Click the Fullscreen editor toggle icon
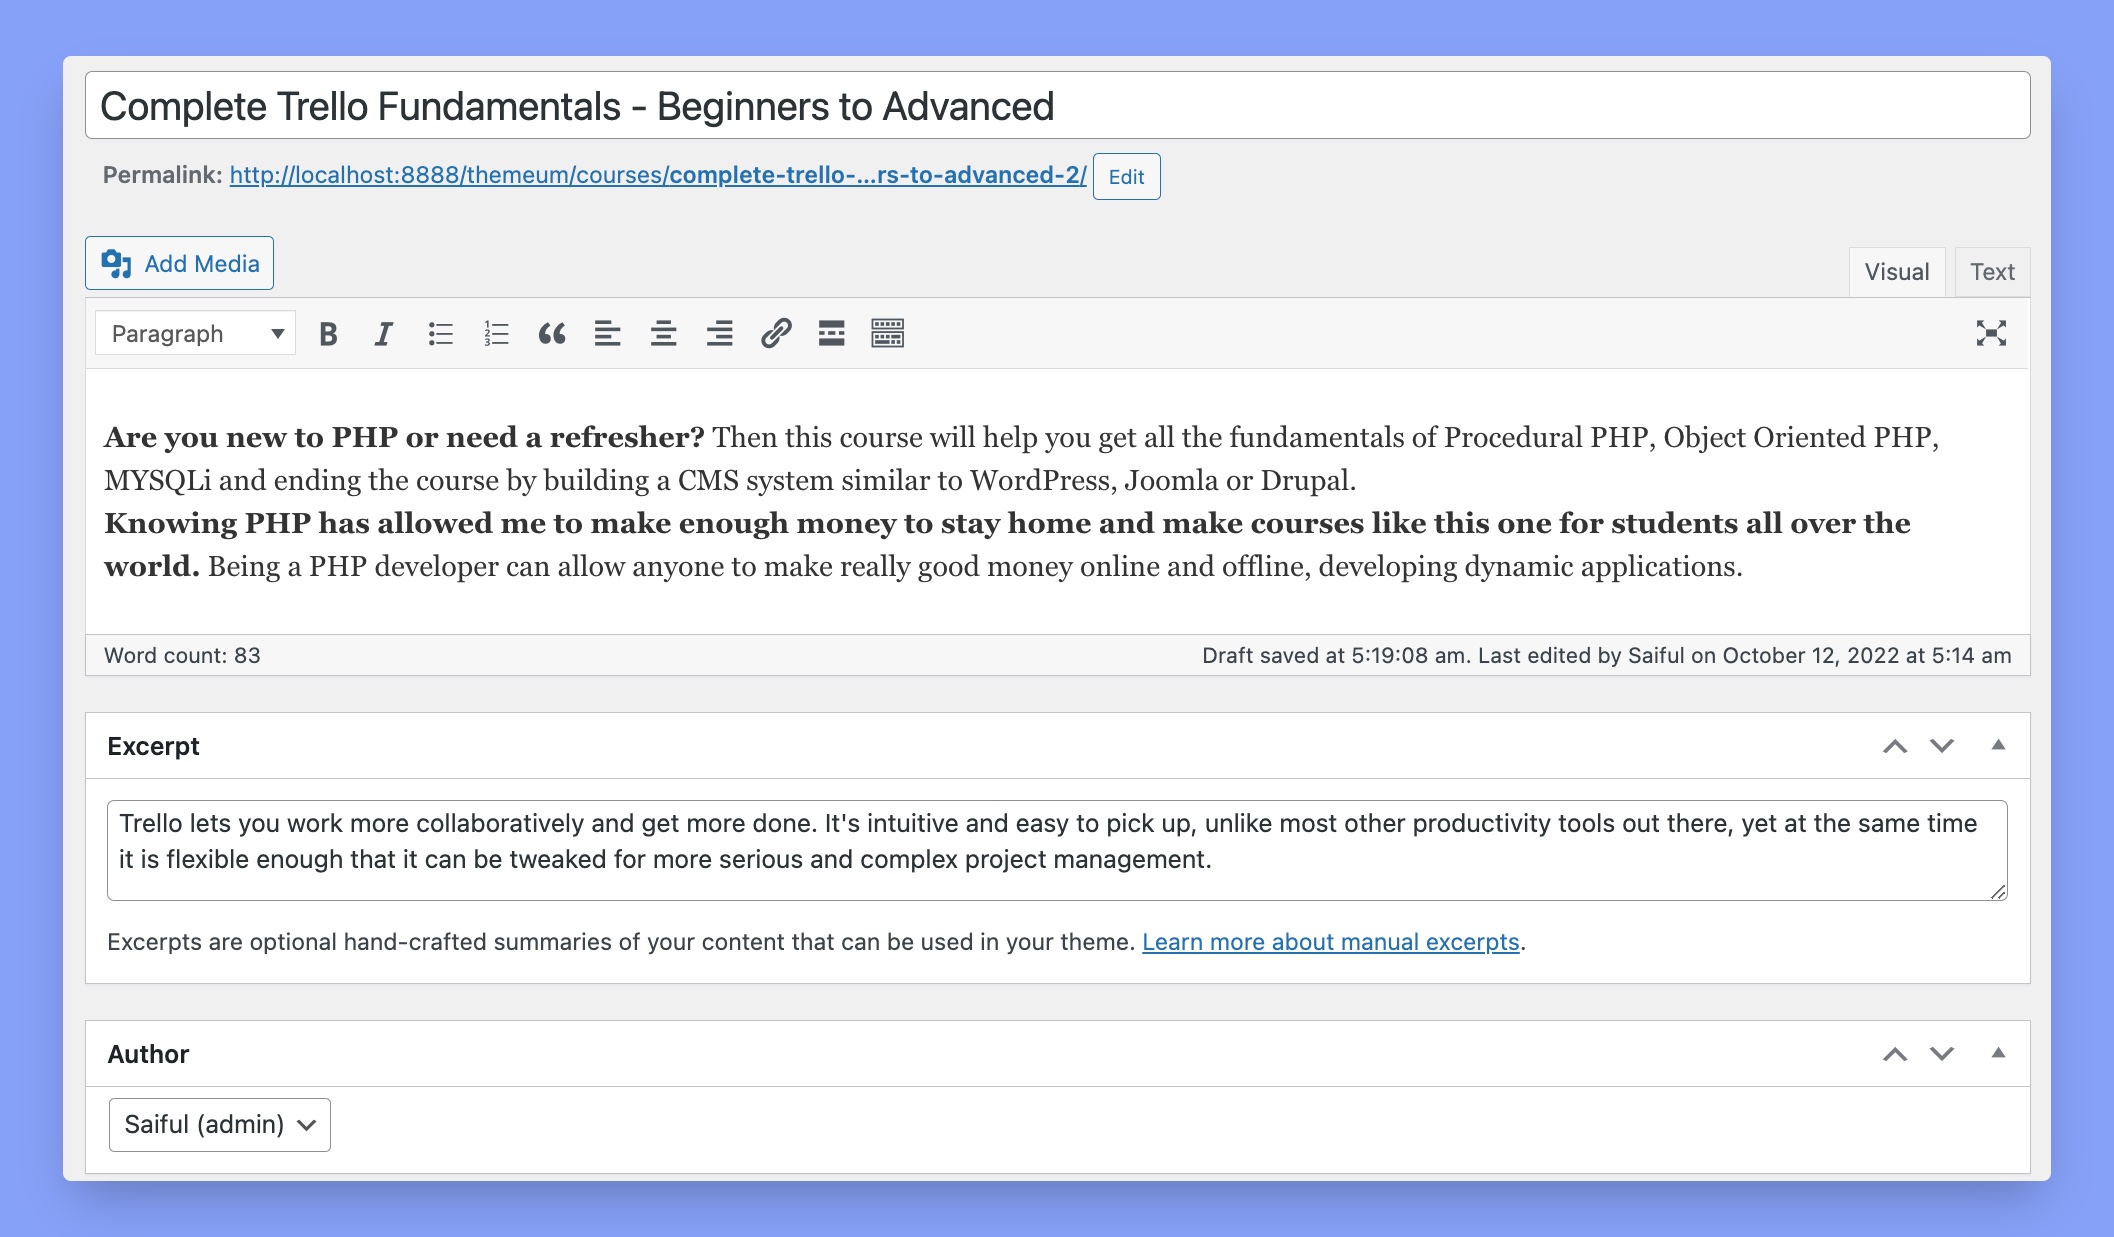Viewport: 2114px width, 1237px height. [x=1992, y=333]
